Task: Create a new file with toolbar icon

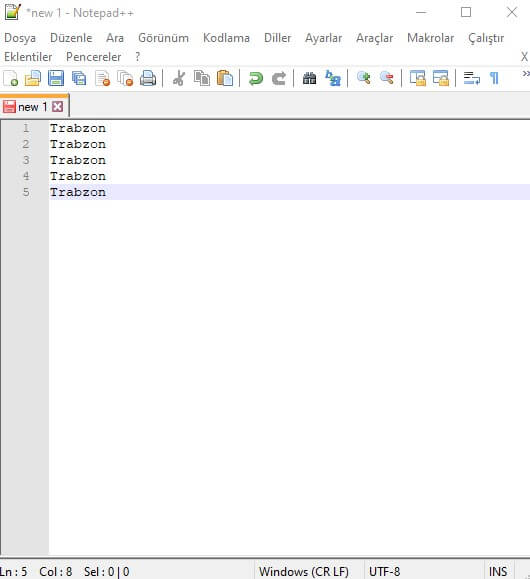Action: [x=10, y=79]
